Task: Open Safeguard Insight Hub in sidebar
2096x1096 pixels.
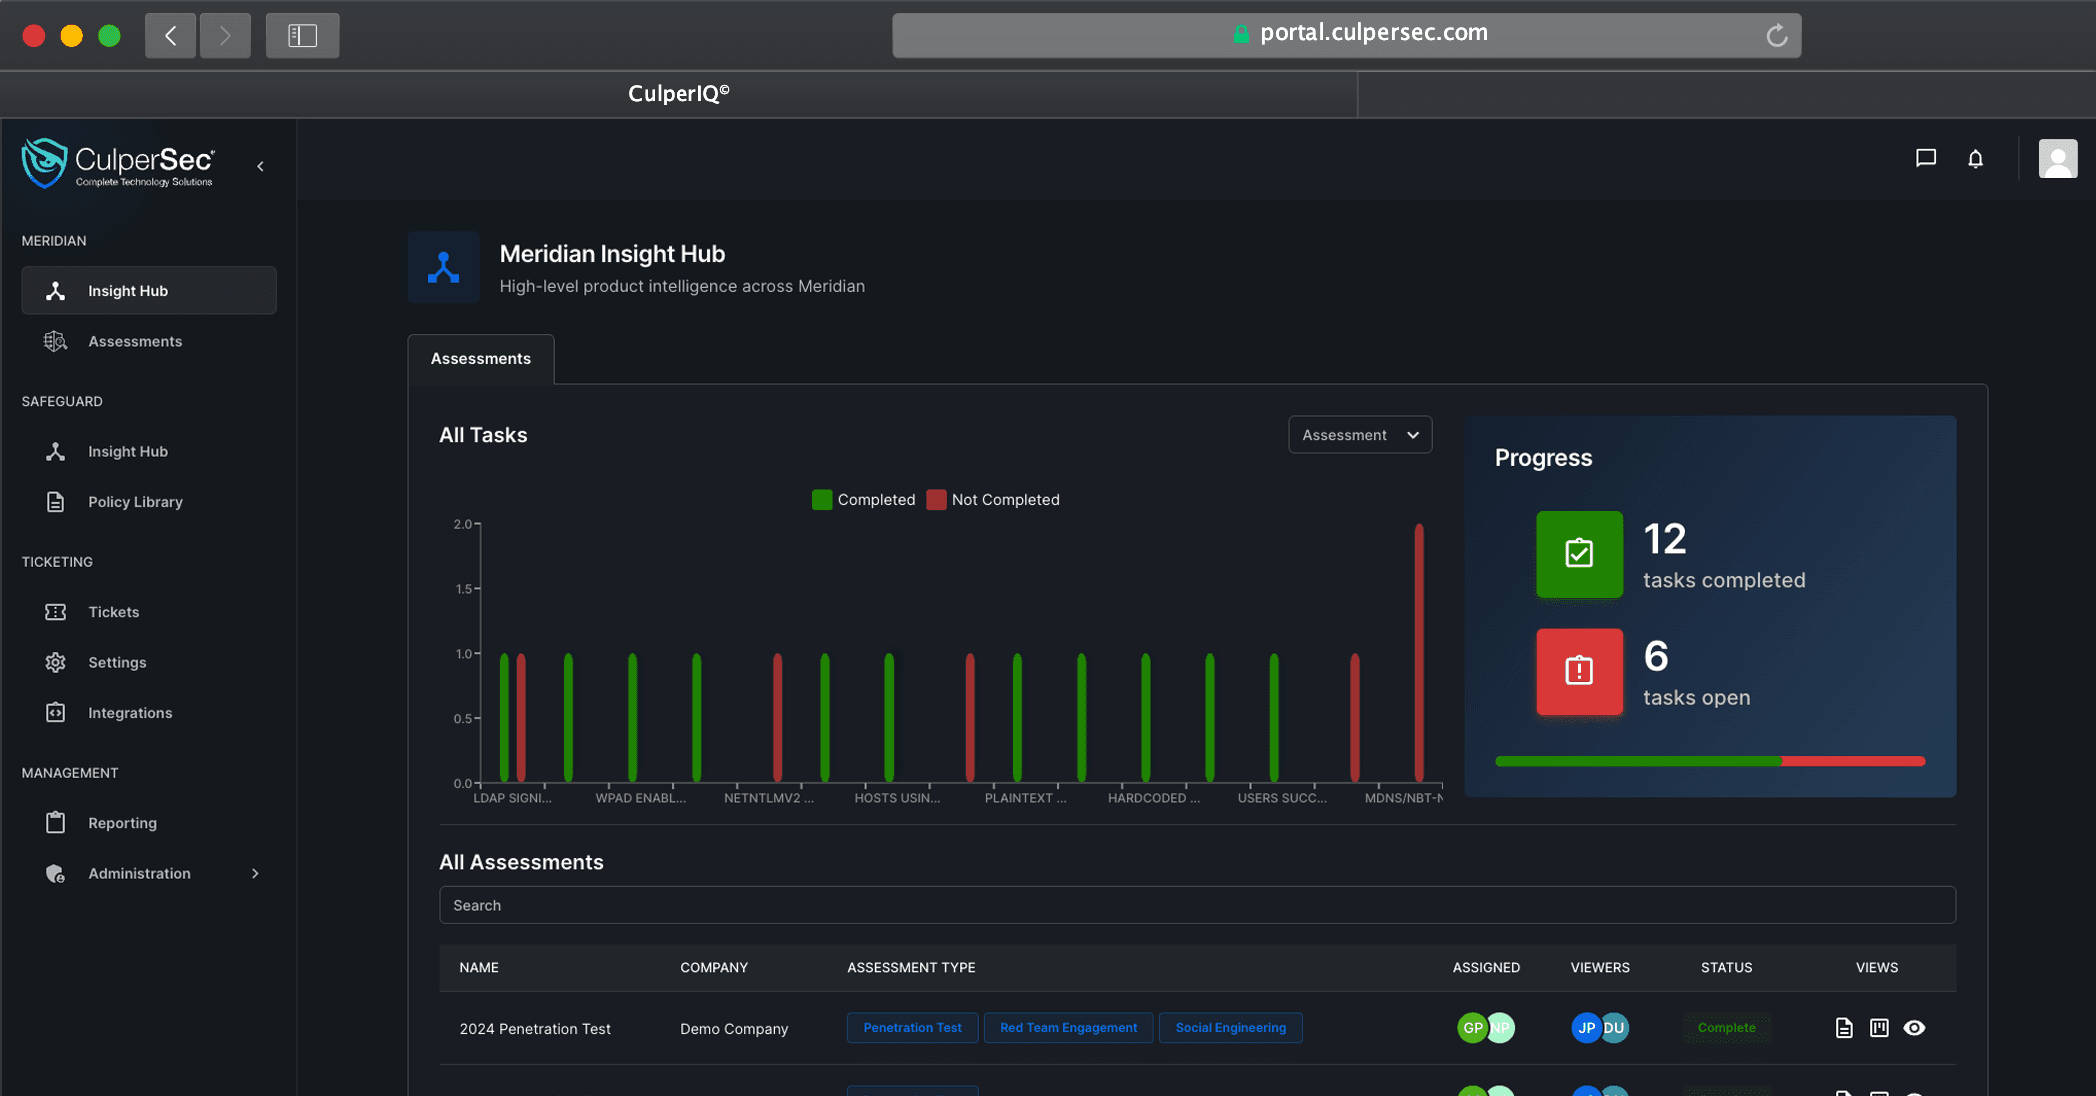Action: coord(148,451)
